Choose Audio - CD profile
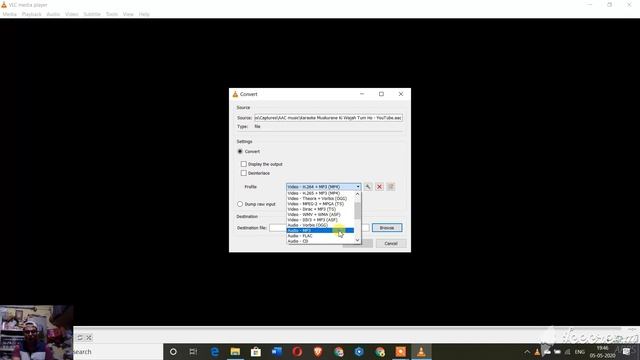640x360 pixels. click(320, 241)
